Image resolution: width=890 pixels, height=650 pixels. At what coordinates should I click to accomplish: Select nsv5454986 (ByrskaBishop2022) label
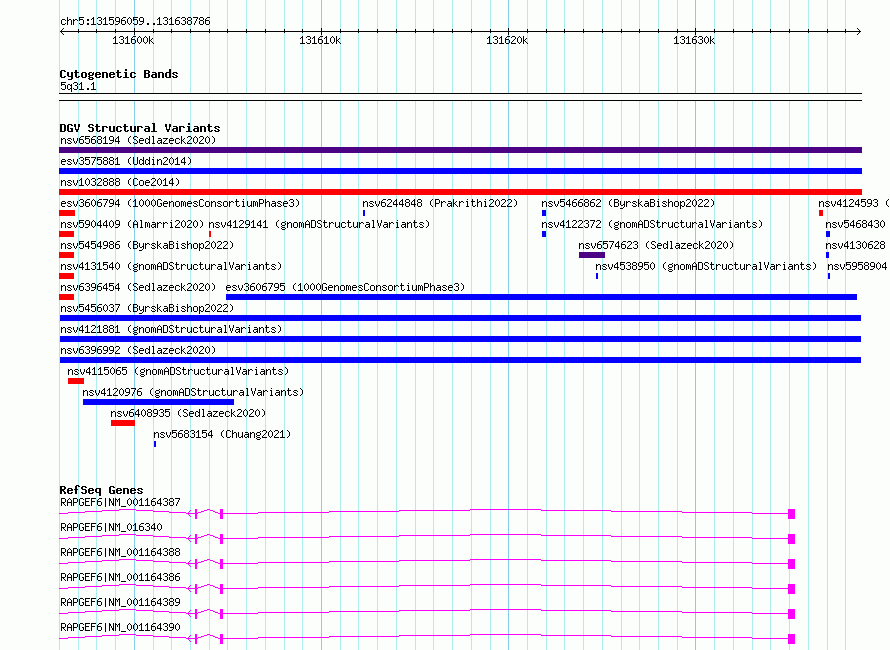coord(147,245)
